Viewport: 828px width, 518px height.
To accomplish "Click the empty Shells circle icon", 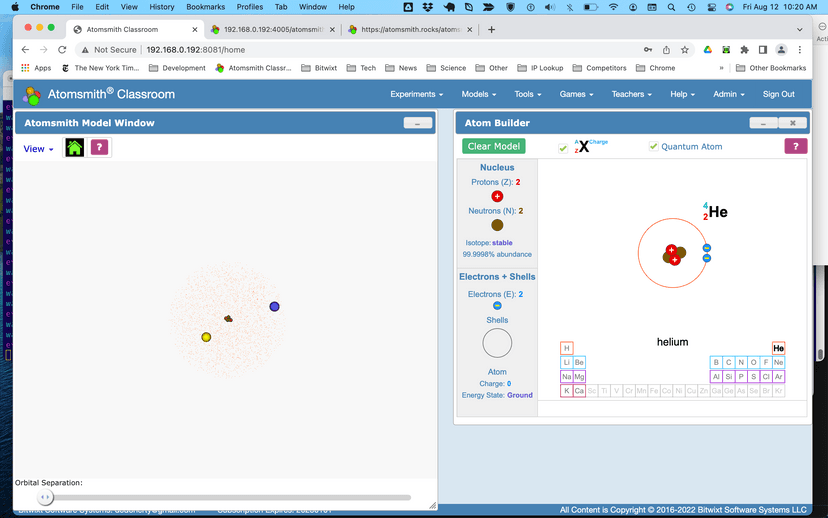I will (497, 343).
